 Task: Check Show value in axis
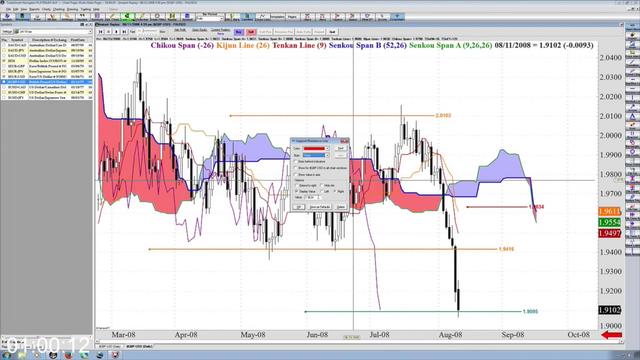pos(296,175)
